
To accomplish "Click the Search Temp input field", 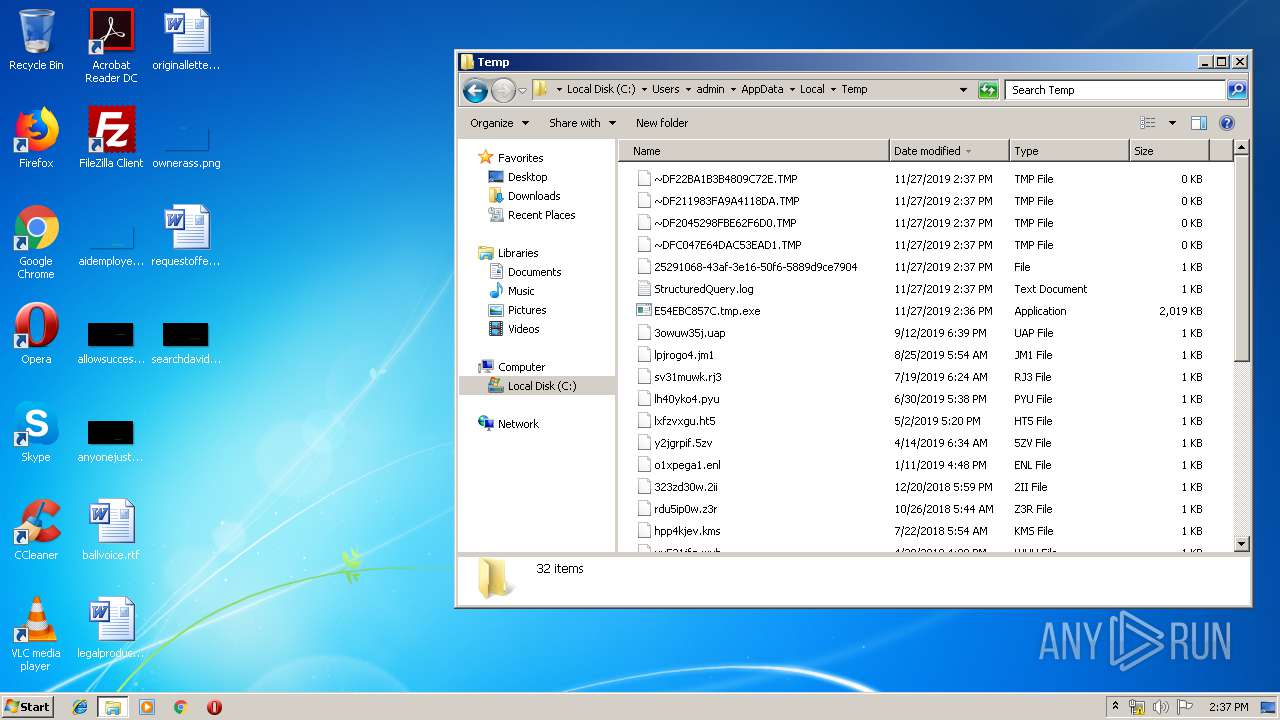I will (x=1116, y=90).
